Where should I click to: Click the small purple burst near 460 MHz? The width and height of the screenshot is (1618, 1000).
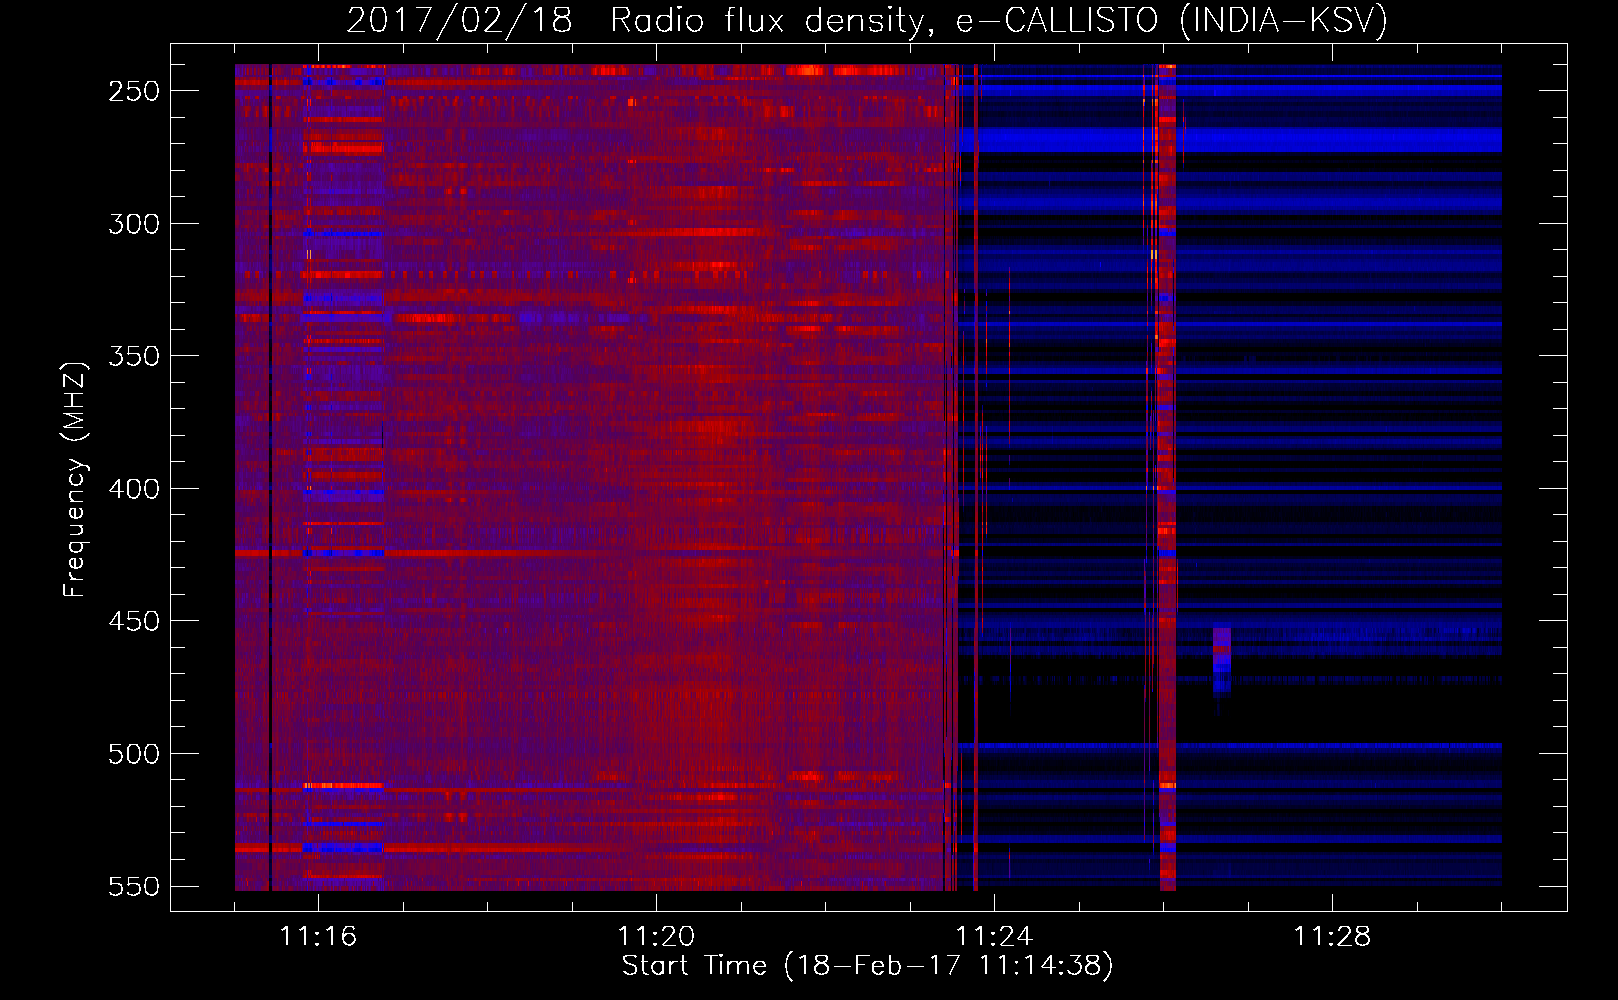click(x=1222, y=660)
